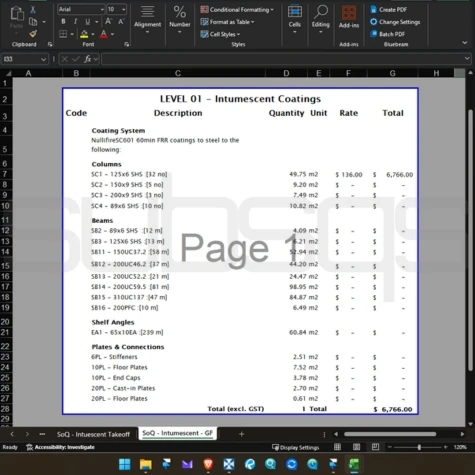Select the SoQ - Intumescent - GF tab
This screenshot has height=475, width=475.
177,433
